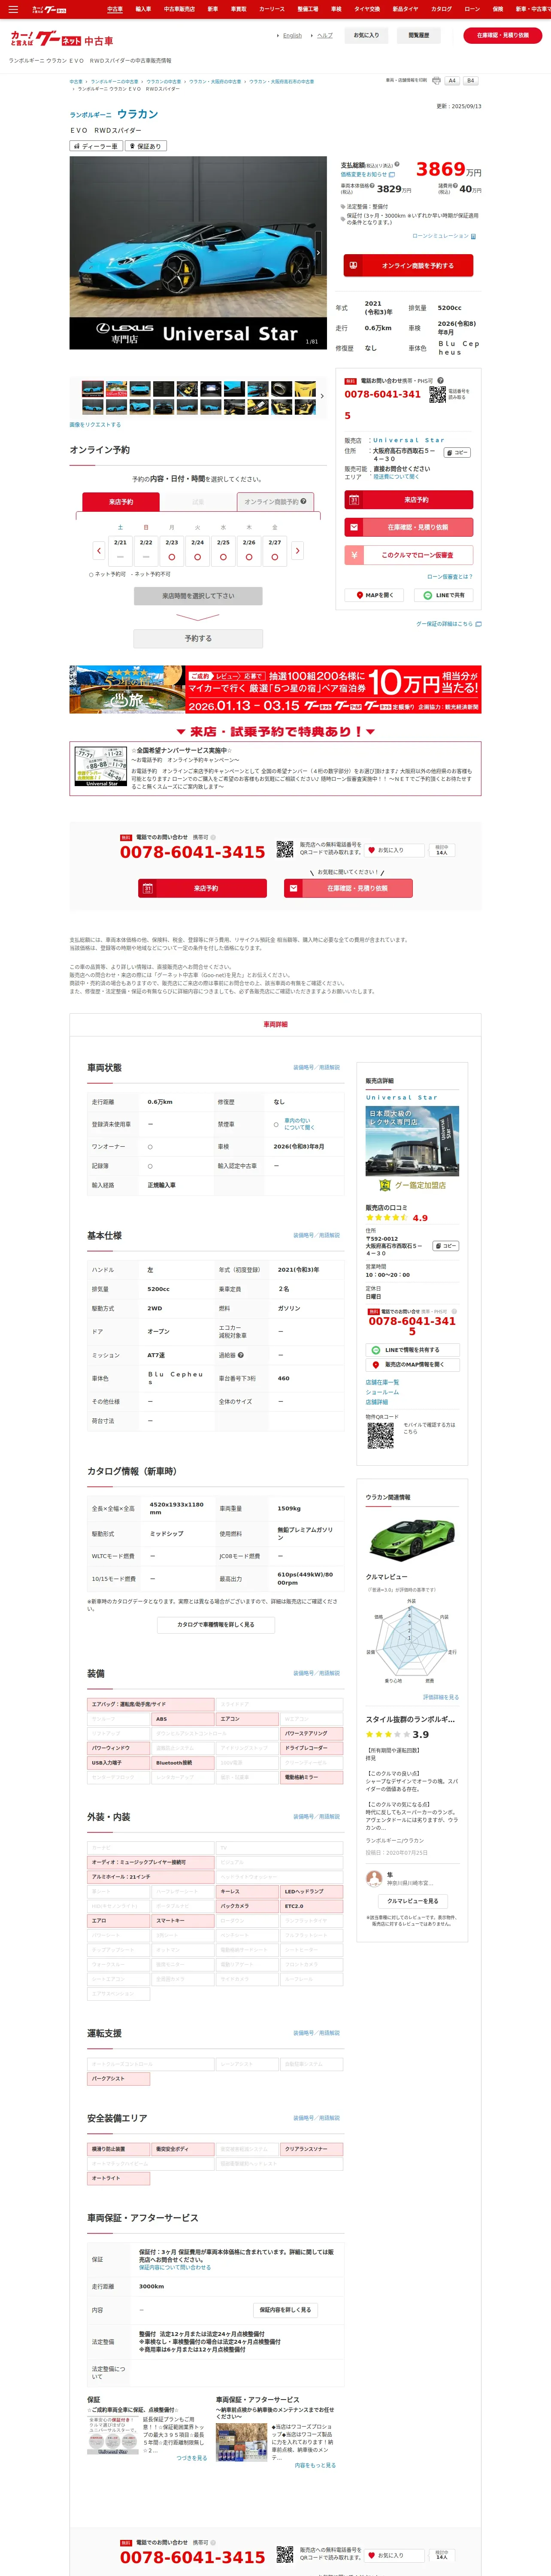This screenshot has height=2576, width=551.
Task: Open グー保証の詳細はこちら link
Action: [x=448, y=624]
